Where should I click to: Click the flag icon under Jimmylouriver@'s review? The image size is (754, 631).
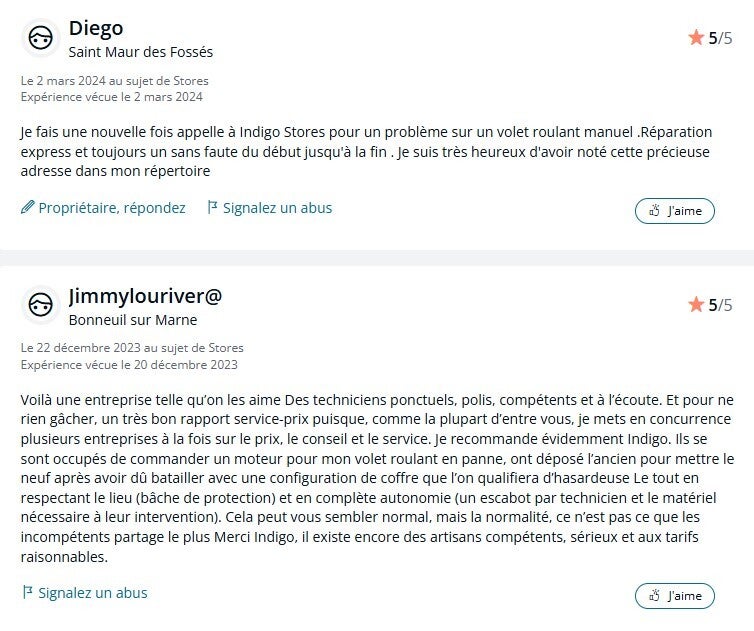pyautogui.click(x=27, y=593)
